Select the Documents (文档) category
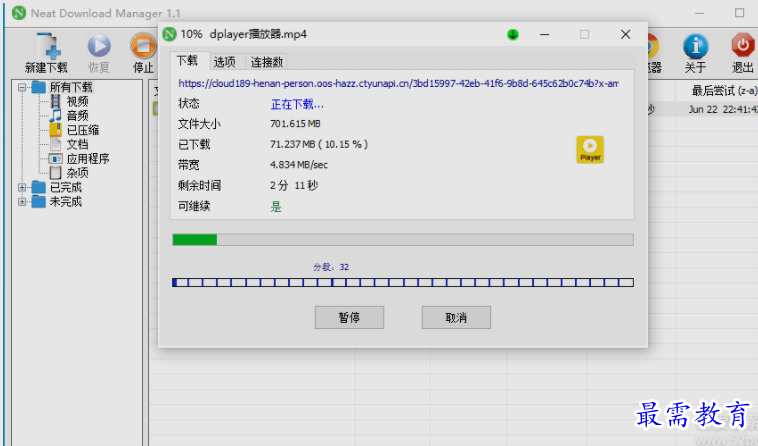The height and width of the screenshot is (446, 758). [77, 144]
